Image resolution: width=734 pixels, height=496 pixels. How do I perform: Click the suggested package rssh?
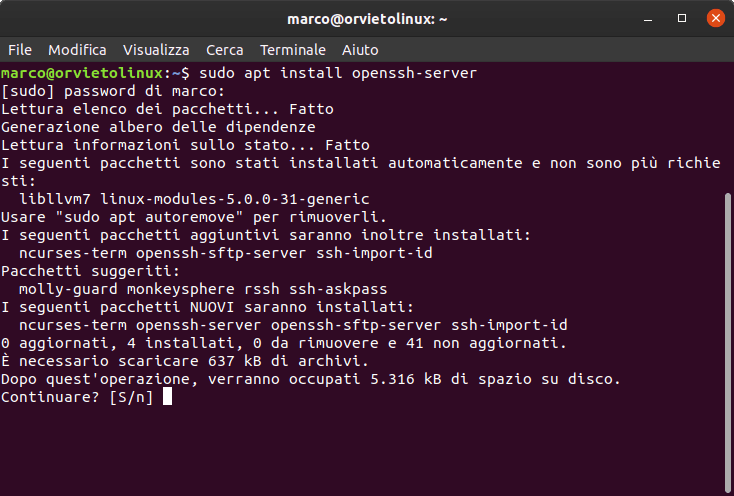262,289
